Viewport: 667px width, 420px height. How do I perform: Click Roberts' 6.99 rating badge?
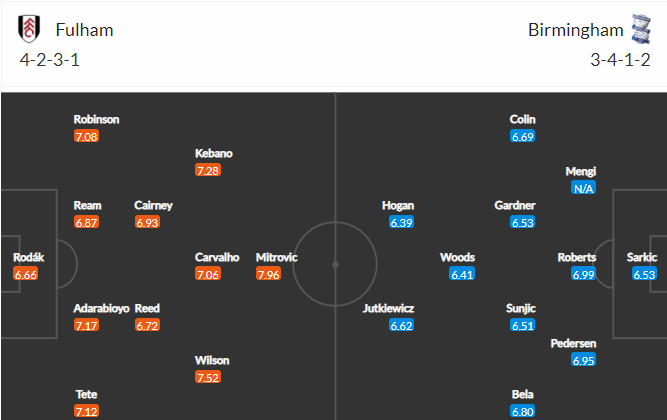583,274
